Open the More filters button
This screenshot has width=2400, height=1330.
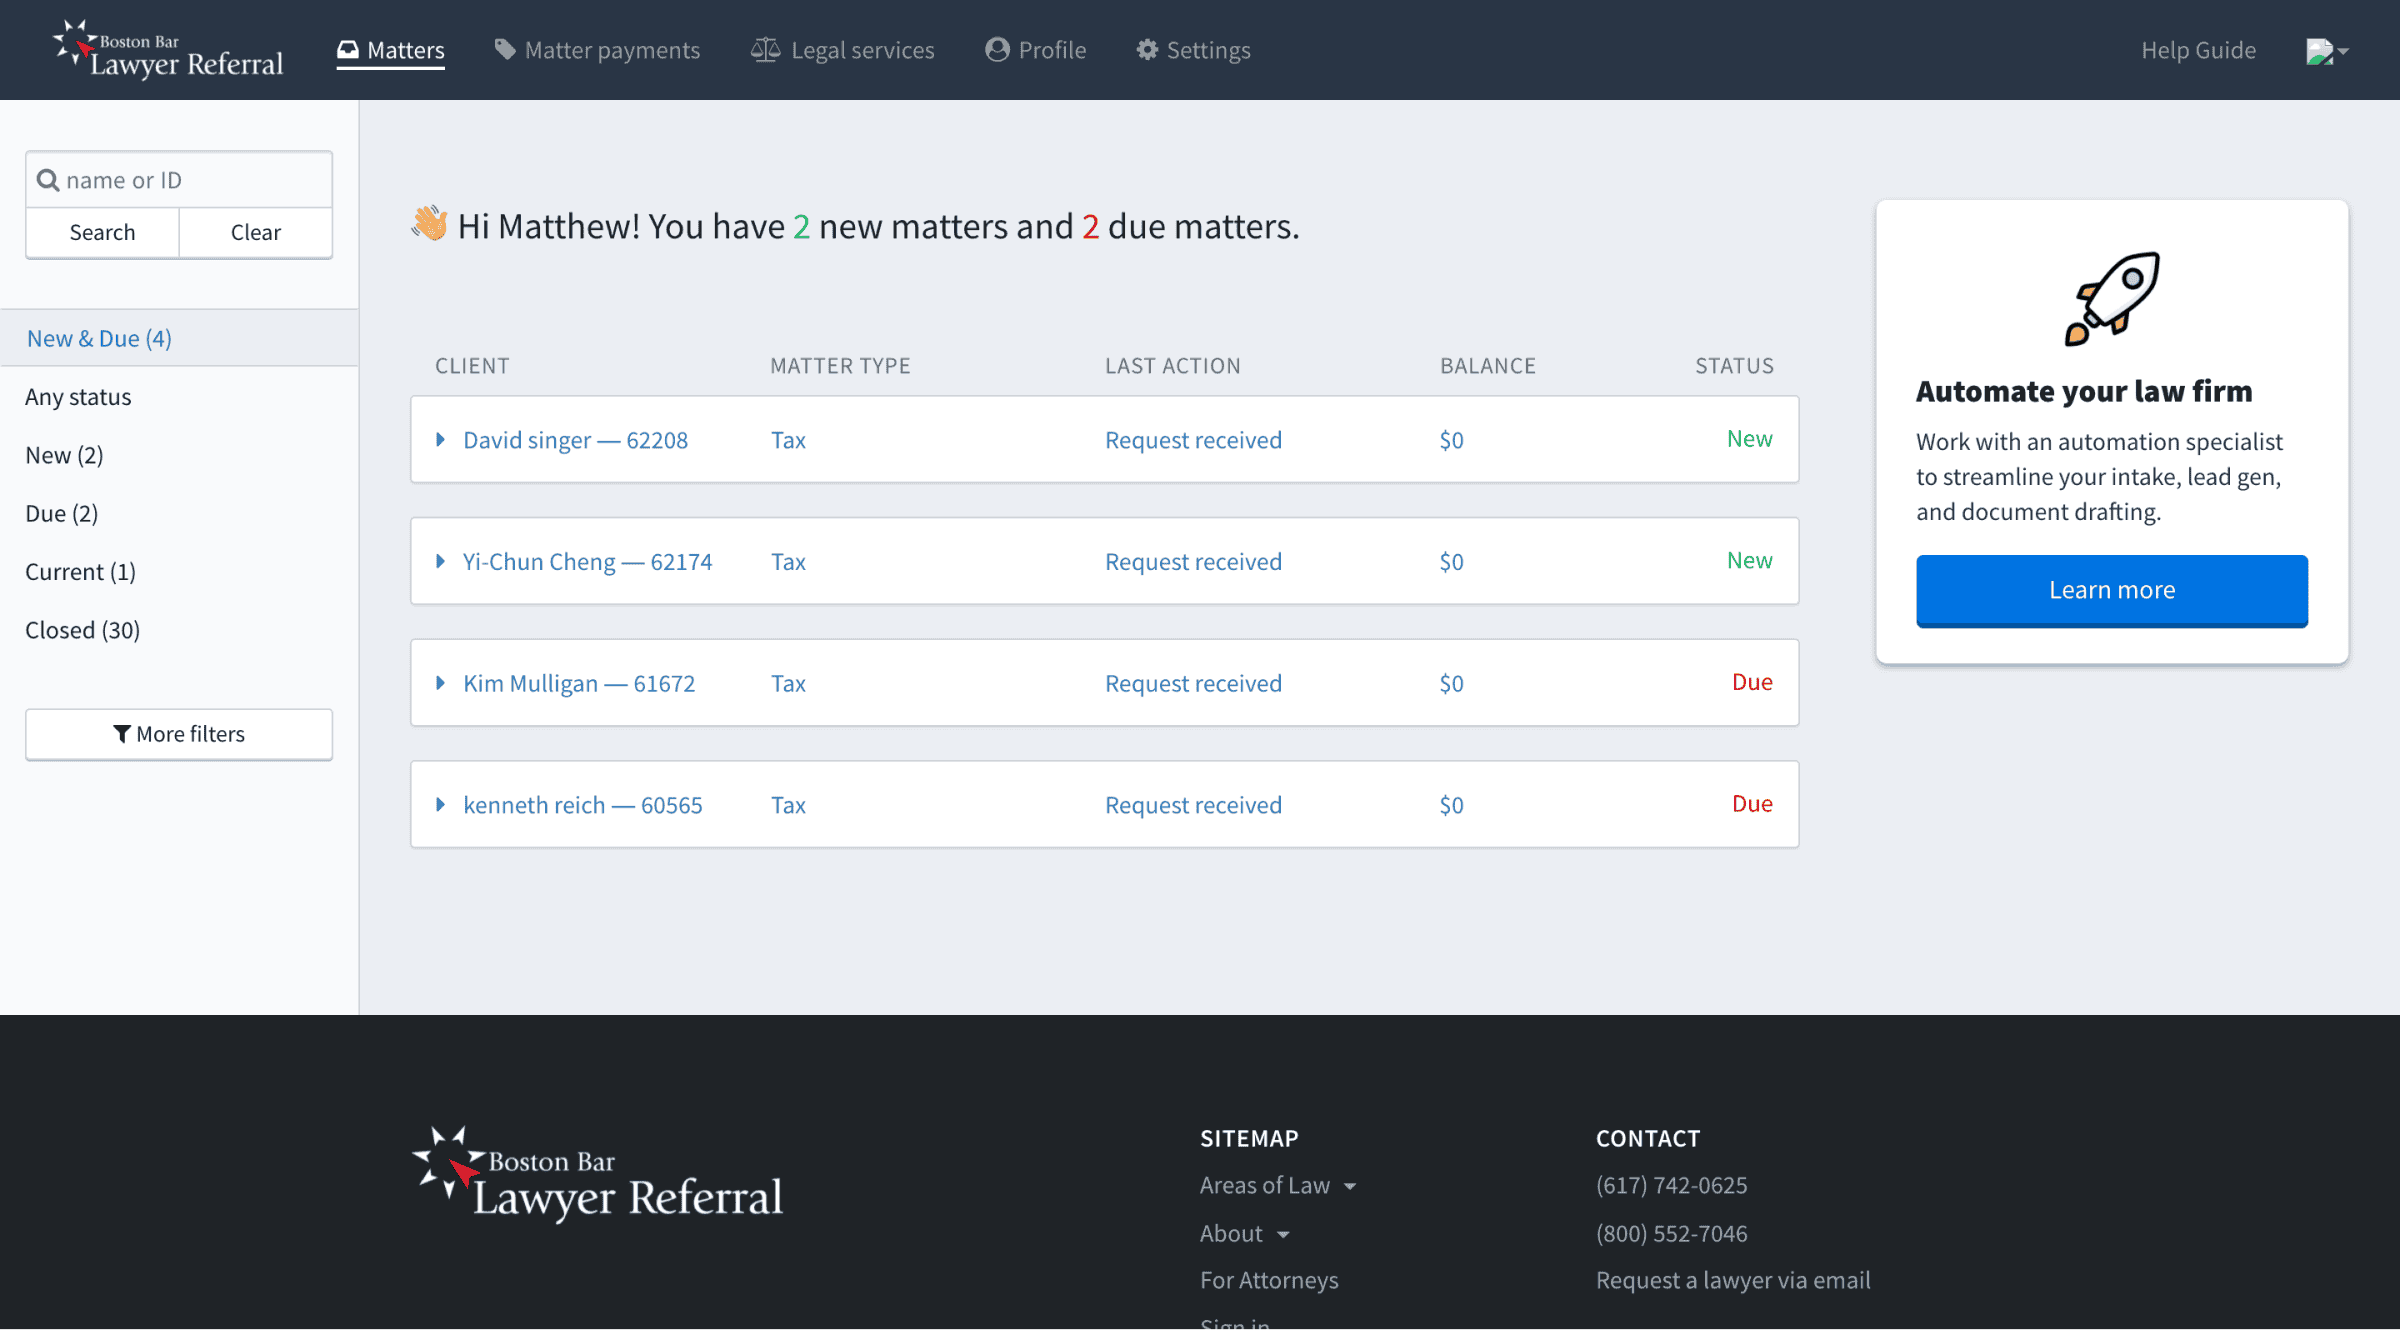(179, 734)
